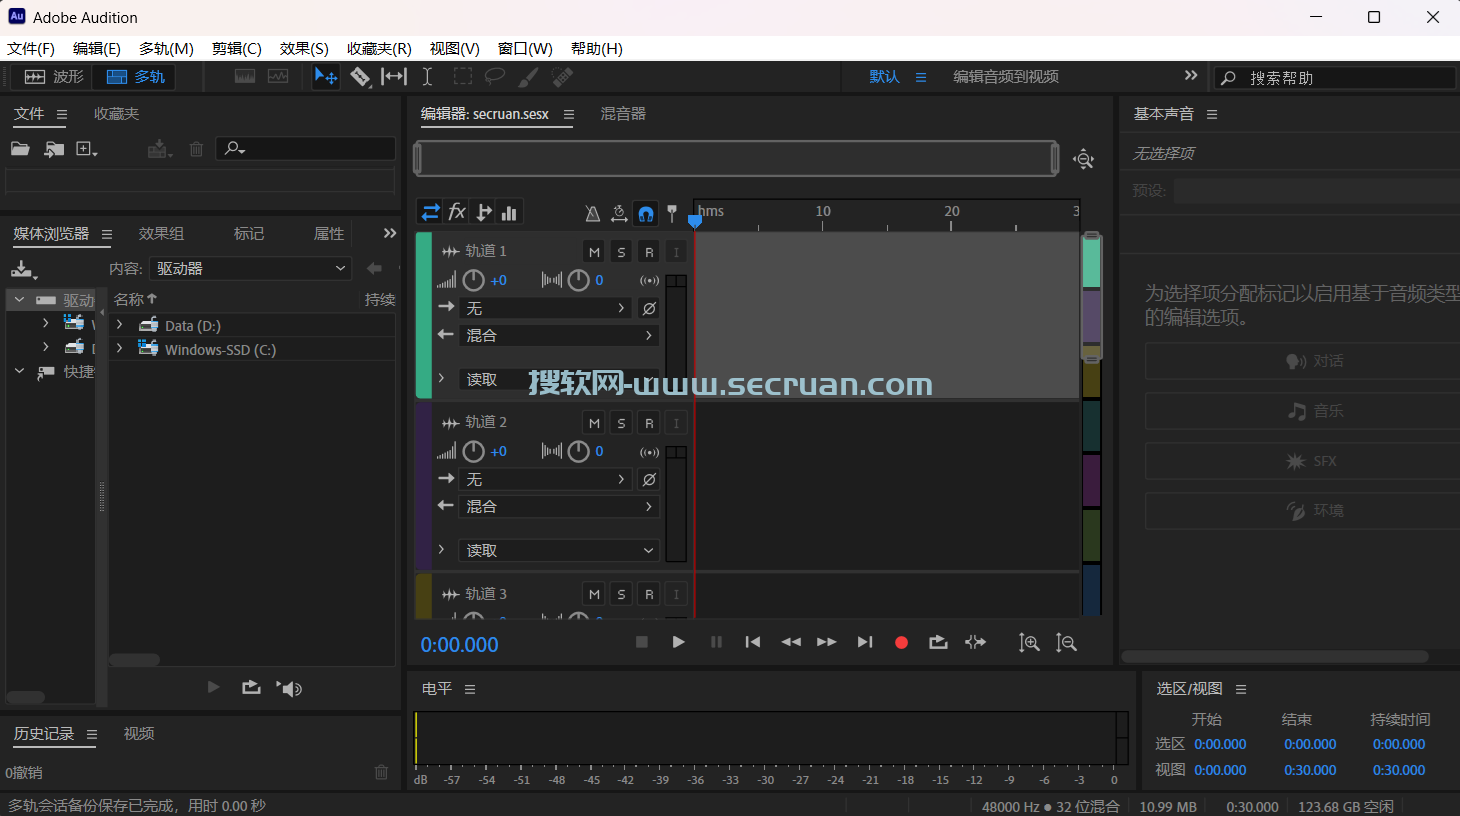Click the add marker pin icon

pyautogui.click(x=672, y=213)
